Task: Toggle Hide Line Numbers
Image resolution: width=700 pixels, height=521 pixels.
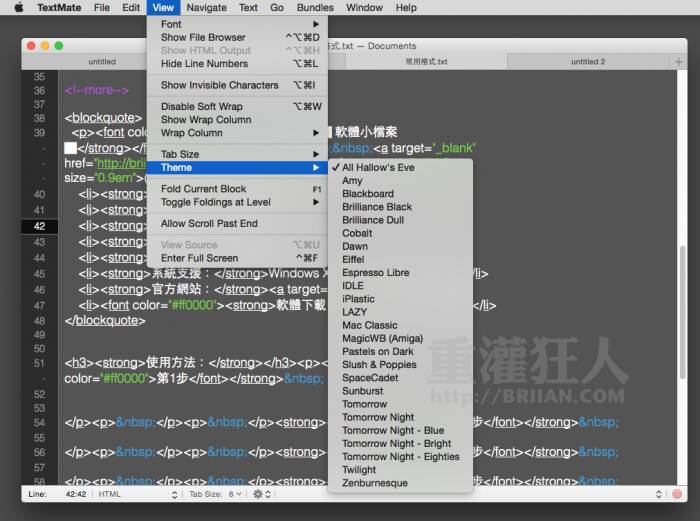Action: tap(237, 64)
